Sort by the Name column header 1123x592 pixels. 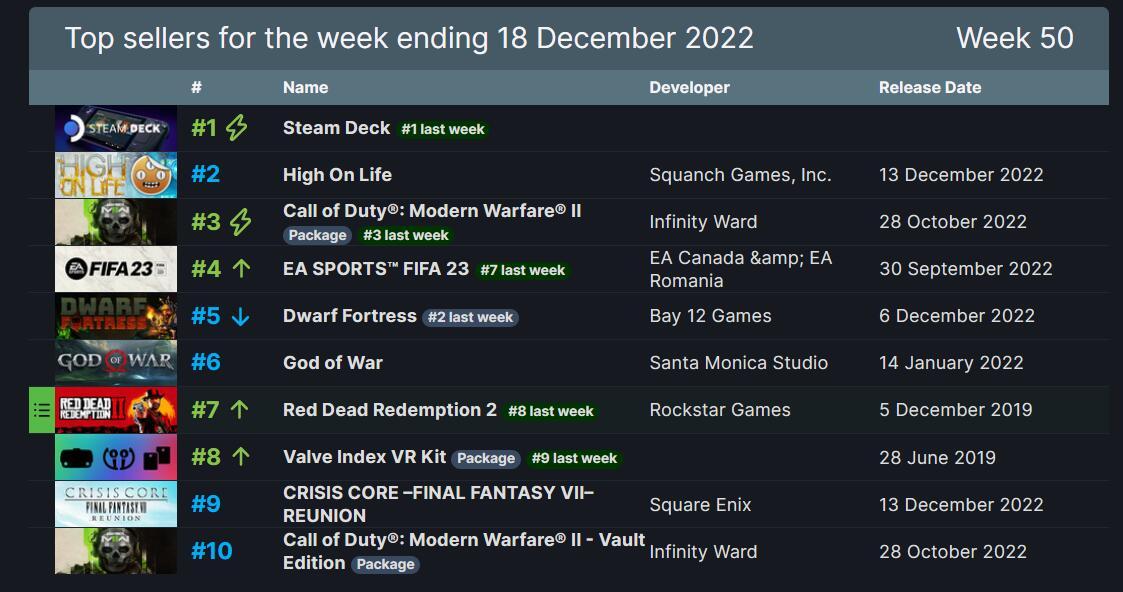[x=305, y=87]
